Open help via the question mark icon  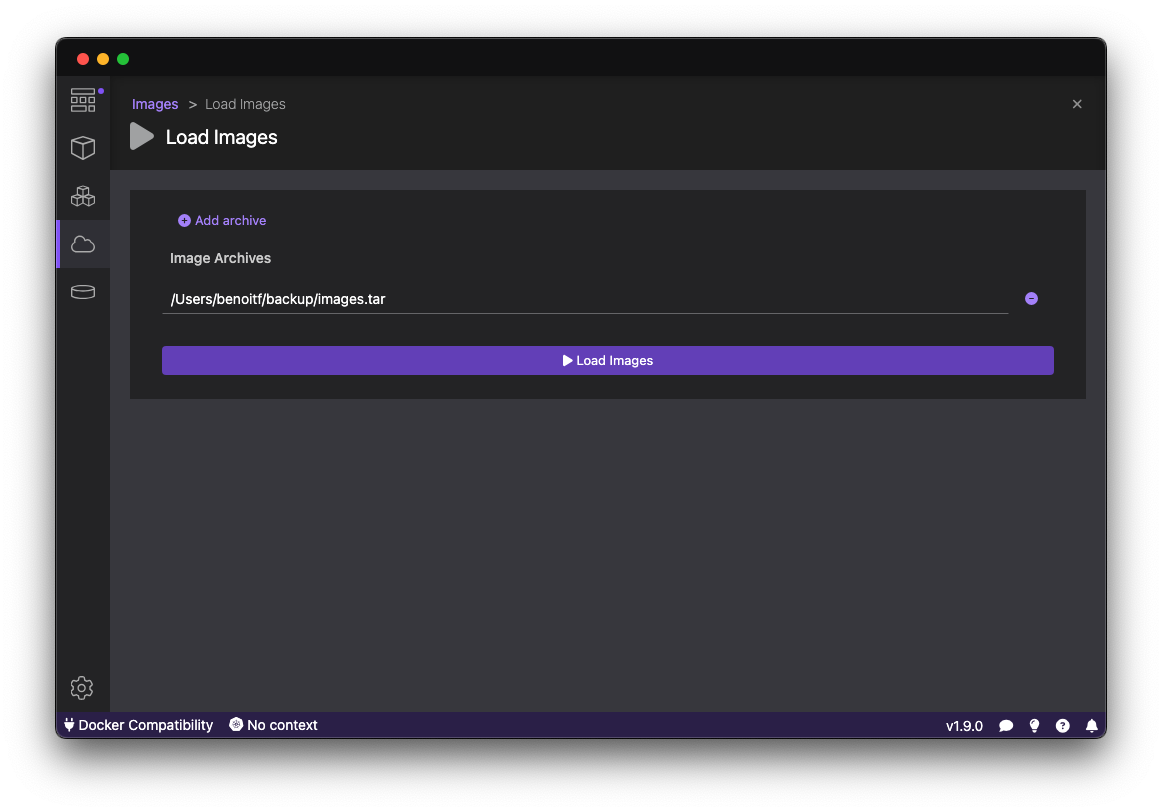tap(1063, 726)
